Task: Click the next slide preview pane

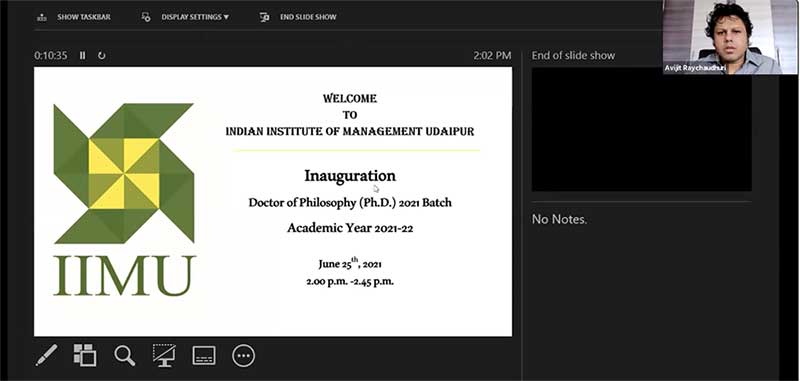Action: coord(641,129)
